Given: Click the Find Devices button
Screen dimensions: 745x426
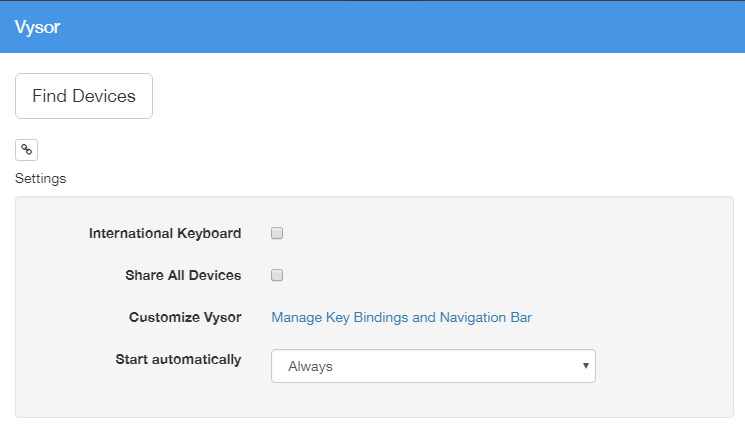Looking at the screenshot, I should [84, 96].
